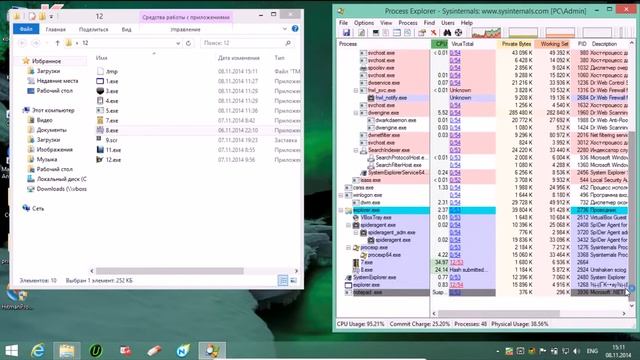The image size is (640, 360).
Task: Open the 12/53 VirusTotal result for 7.exe
Action: 456,262
